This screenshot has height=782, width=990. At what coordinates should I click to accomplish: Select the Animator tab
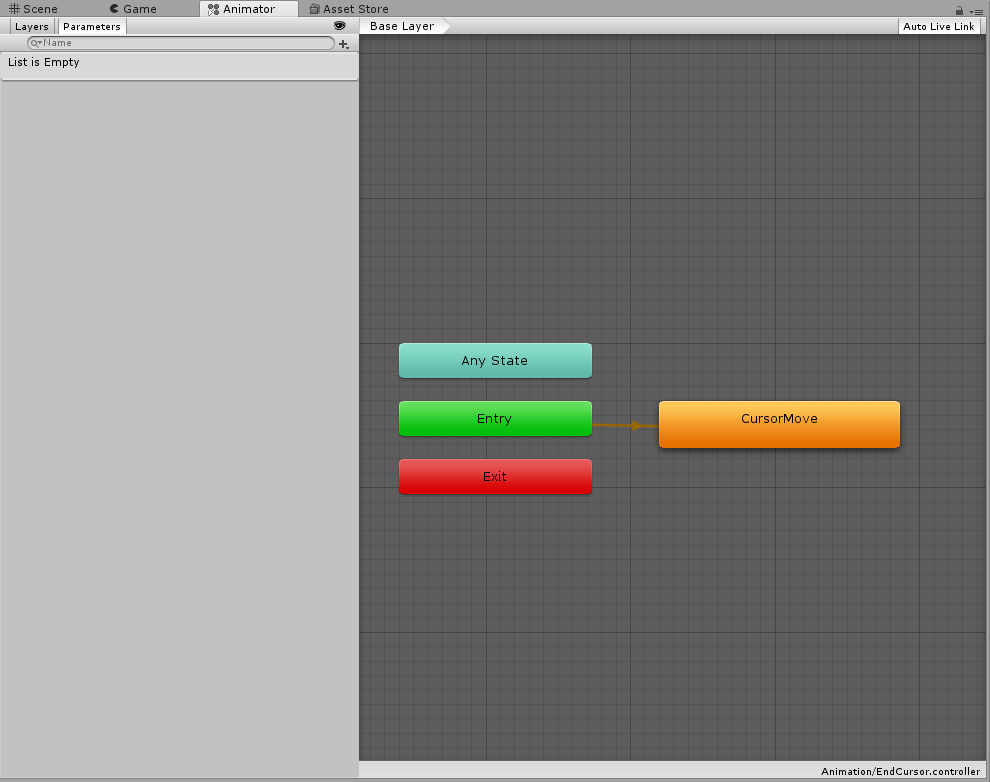coord(249,9)
